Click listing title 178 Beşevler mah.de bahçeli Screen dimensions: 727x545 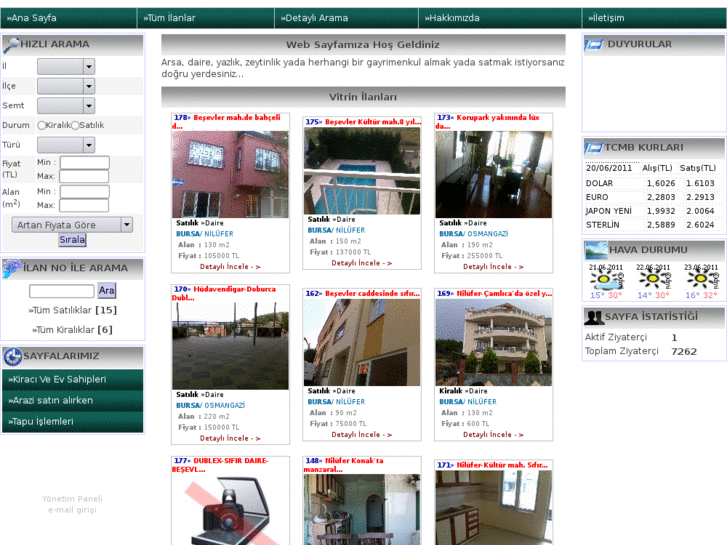226,122
